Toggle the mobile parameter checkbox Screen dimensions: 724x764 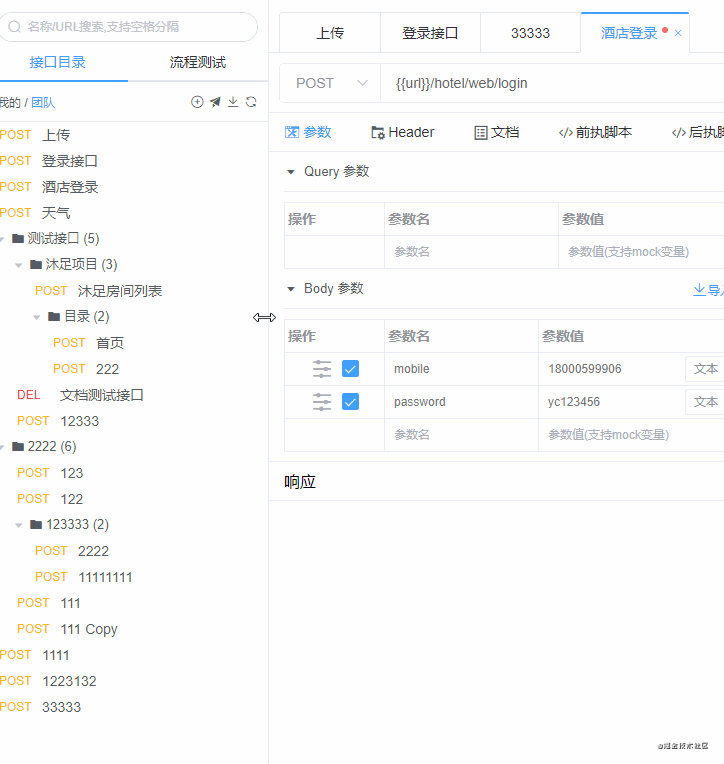350,369
